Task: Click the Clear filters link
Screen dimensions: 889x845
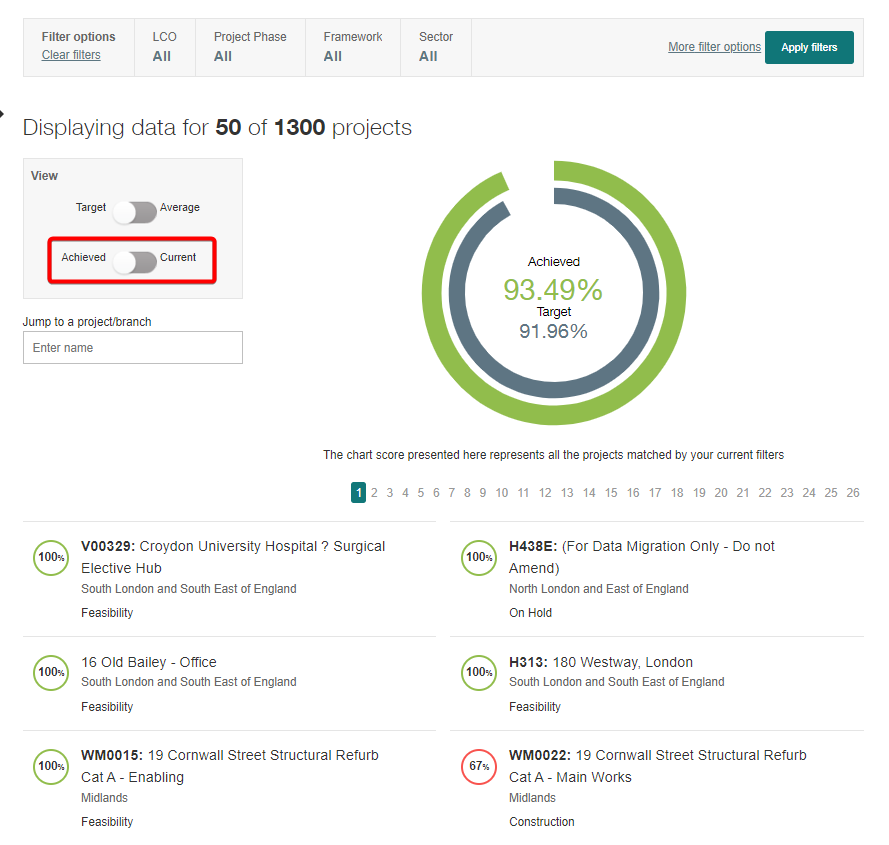Action: [x=71, y=55]
